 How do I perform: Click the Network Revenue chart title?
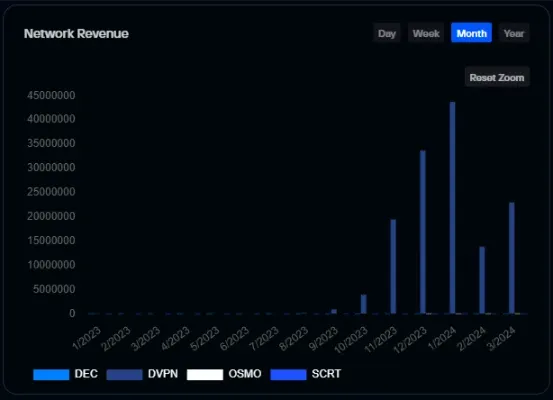[x=76, y=34]
